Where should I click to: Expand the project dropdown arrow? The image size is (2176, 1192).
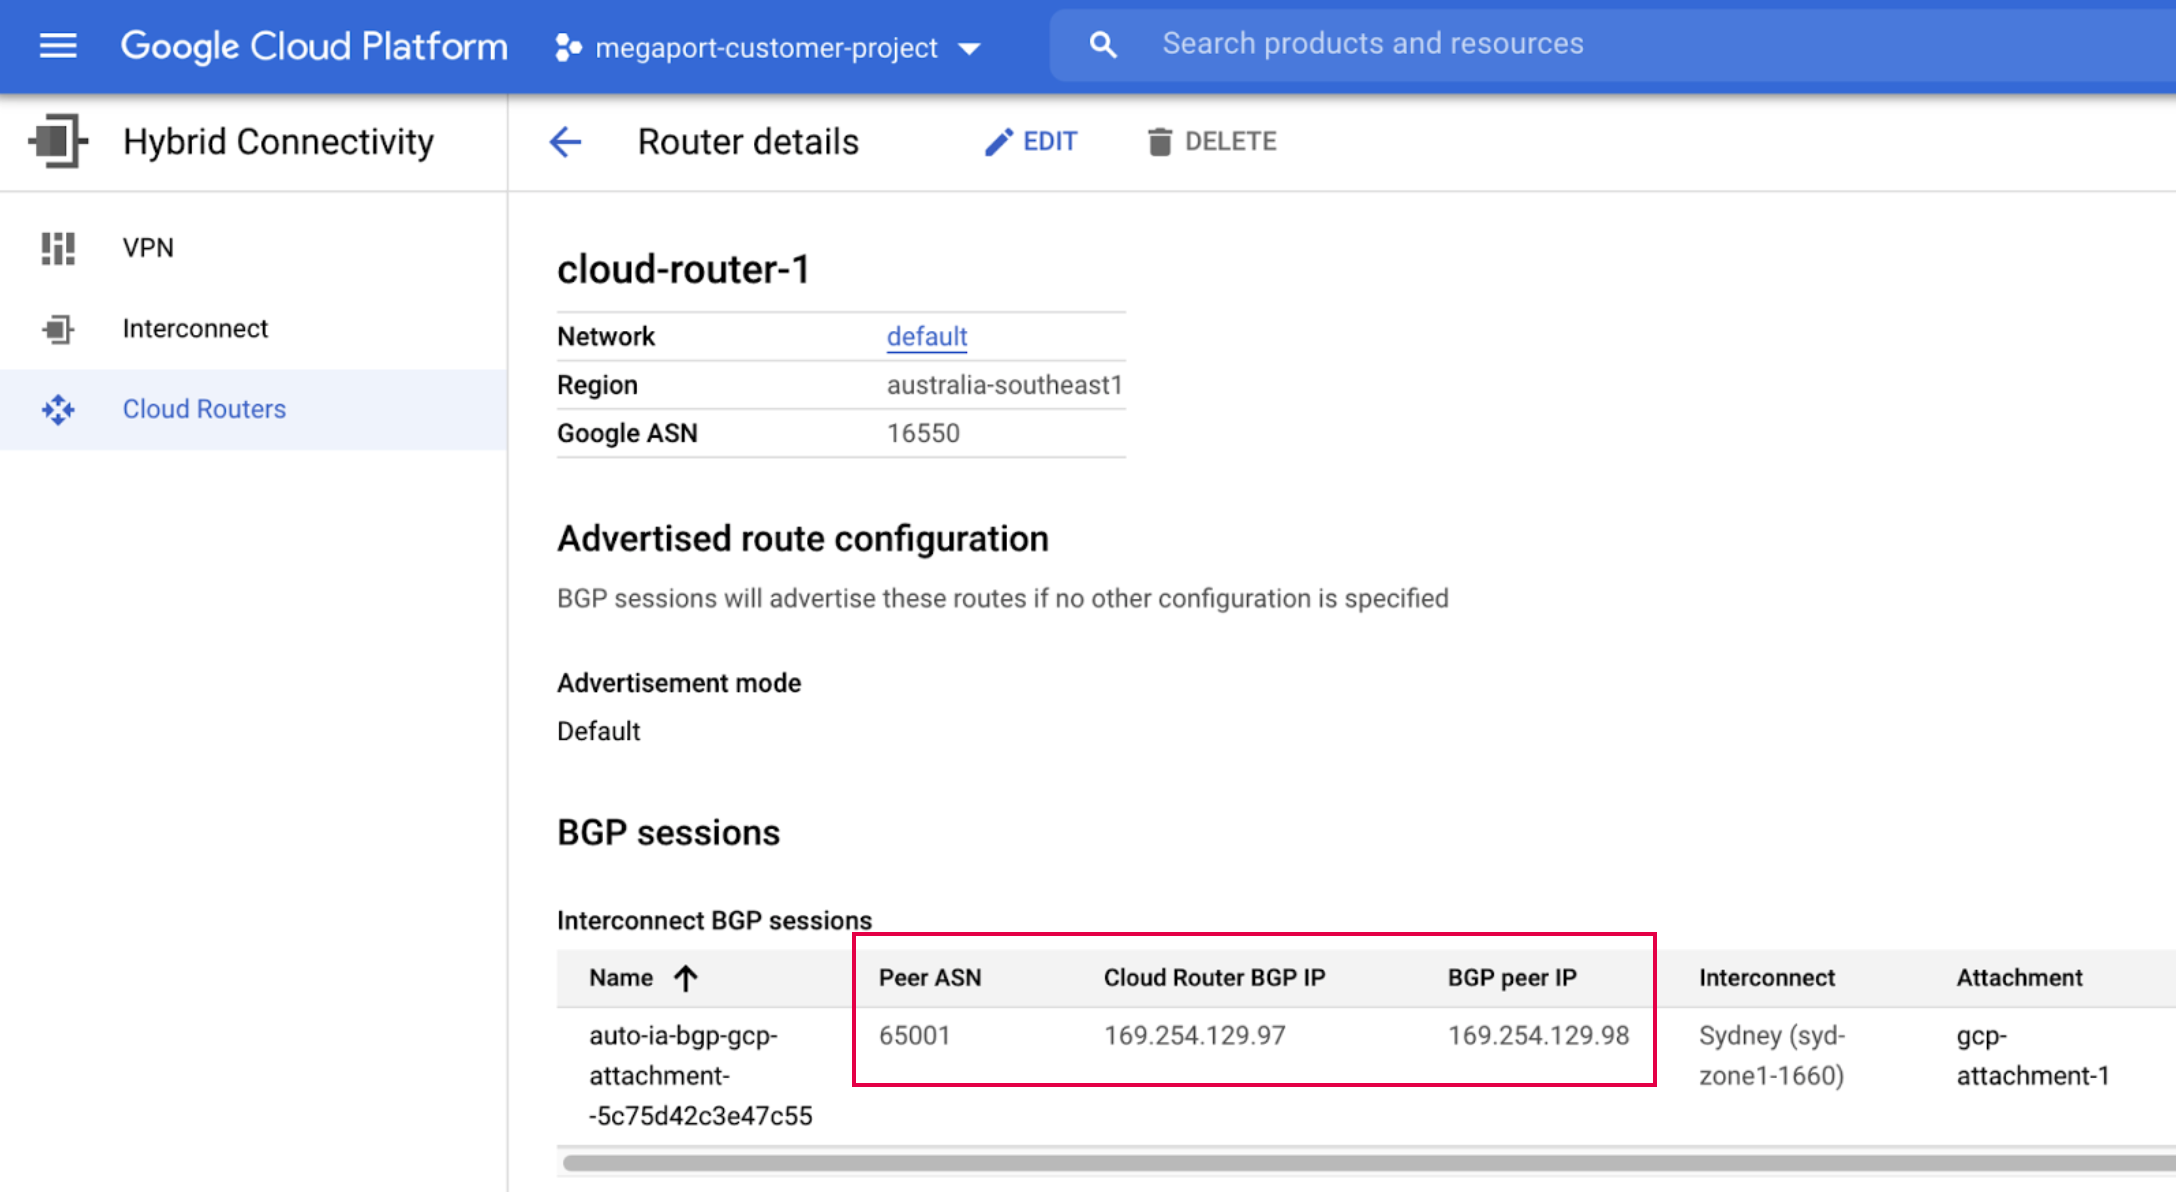[x=968, y=46]
